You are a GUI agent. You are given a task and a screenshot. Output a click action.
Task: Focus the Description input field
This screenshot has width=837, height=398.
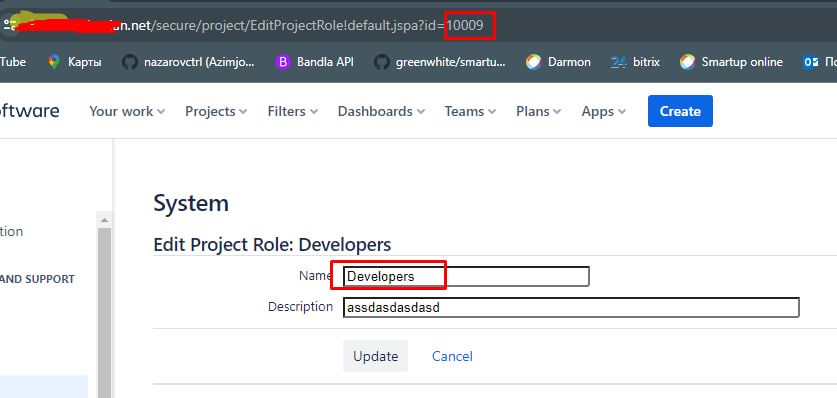point(571,307)
